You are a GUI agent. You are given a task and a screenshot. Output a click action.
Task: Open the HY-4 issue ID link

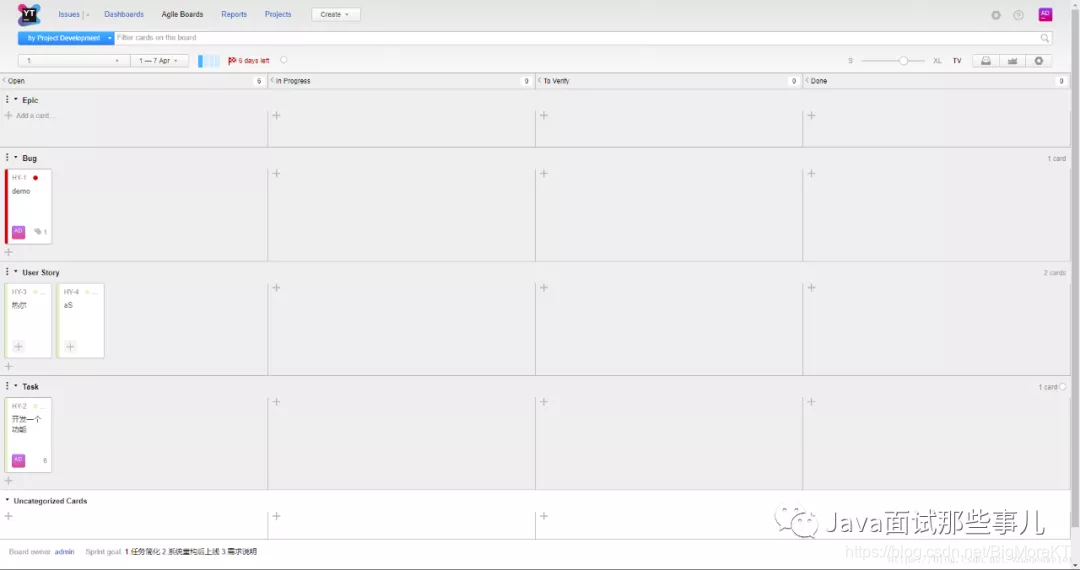tap(72, 292)
